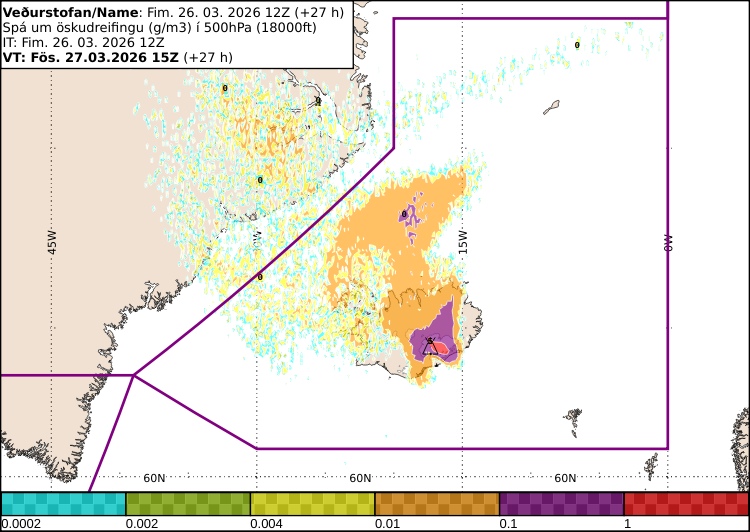Select the red legend swatch above 1

click(687, 504)
